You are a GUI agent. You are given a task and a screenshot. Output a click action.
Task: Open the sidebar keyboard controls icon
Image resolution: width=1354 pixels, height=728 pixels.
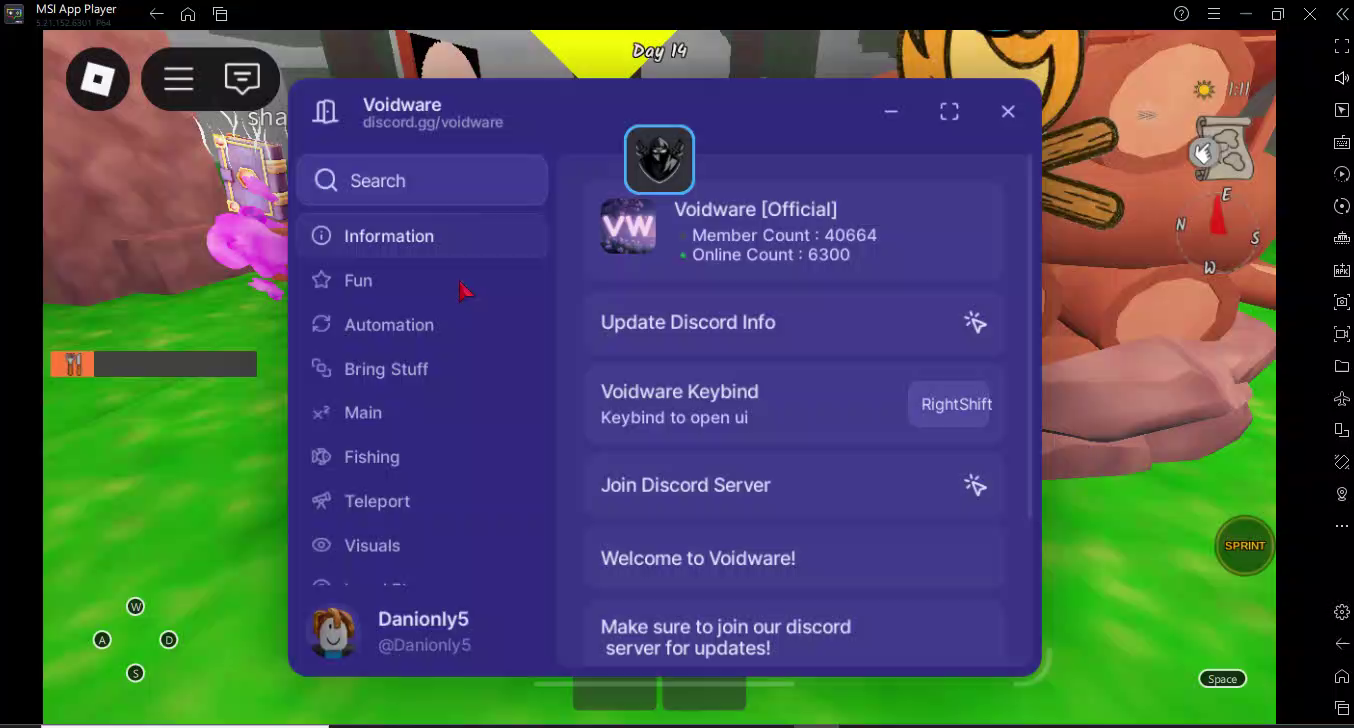click(1342, 142)
